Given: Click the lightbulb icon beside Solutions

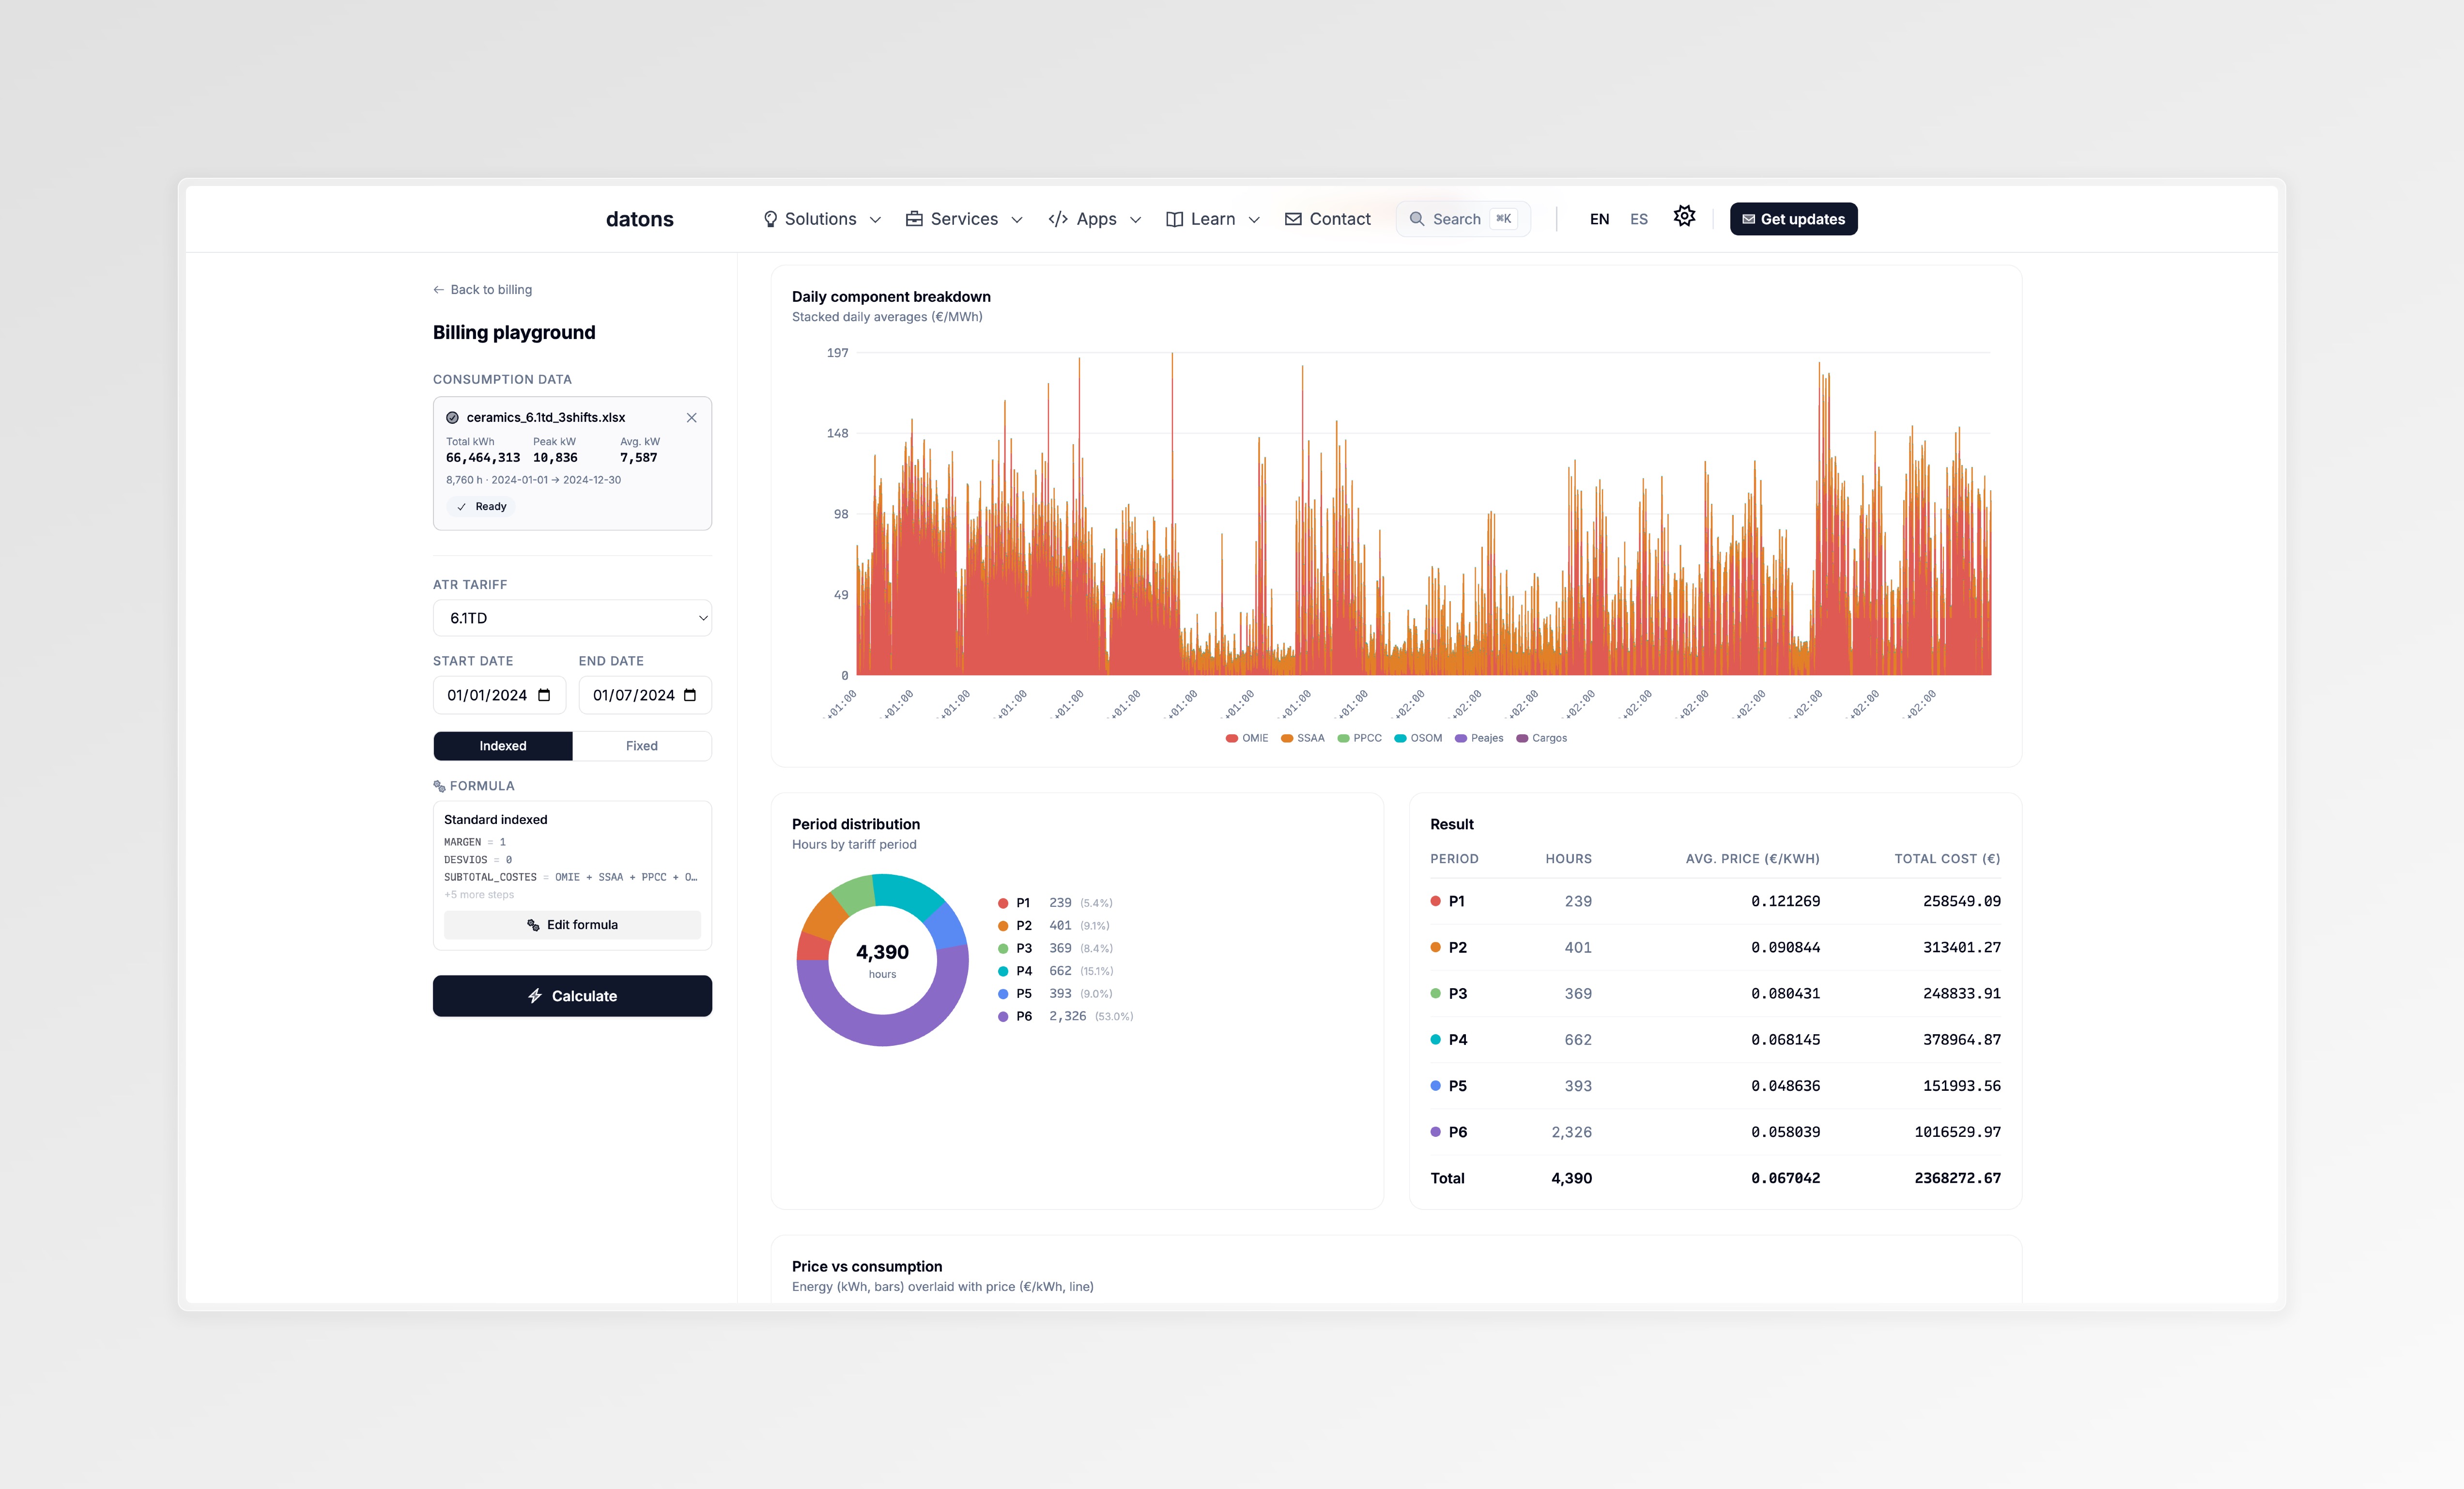Looking at the screenshot, I should point(770,218).
